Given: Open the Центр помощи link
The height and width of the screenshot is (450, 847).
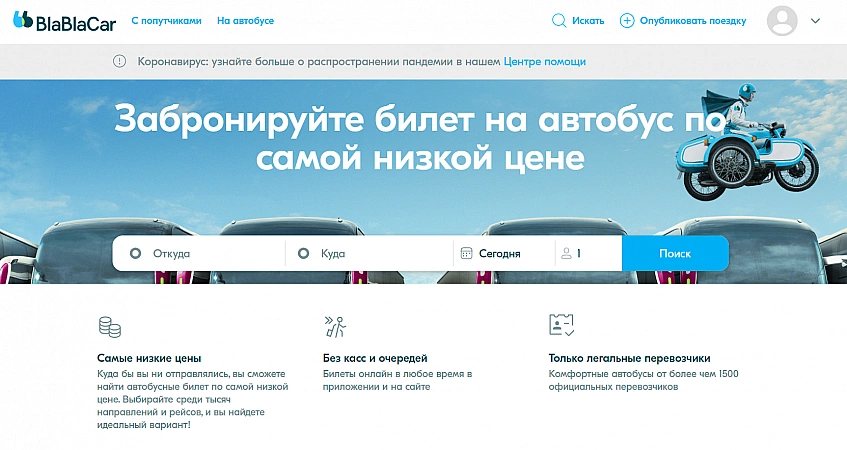Looking at the screenshot, I should [x=544, y=61].
